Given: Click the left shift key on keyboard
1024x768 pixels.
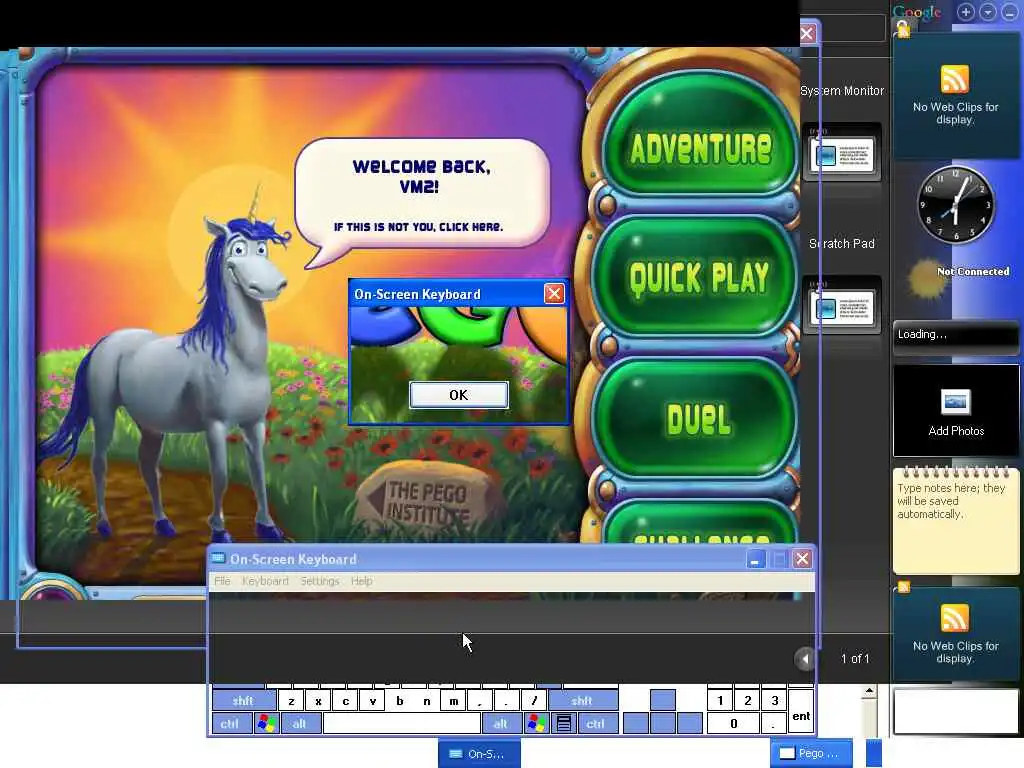Looking at the screenshot, I should click(244, 701).
